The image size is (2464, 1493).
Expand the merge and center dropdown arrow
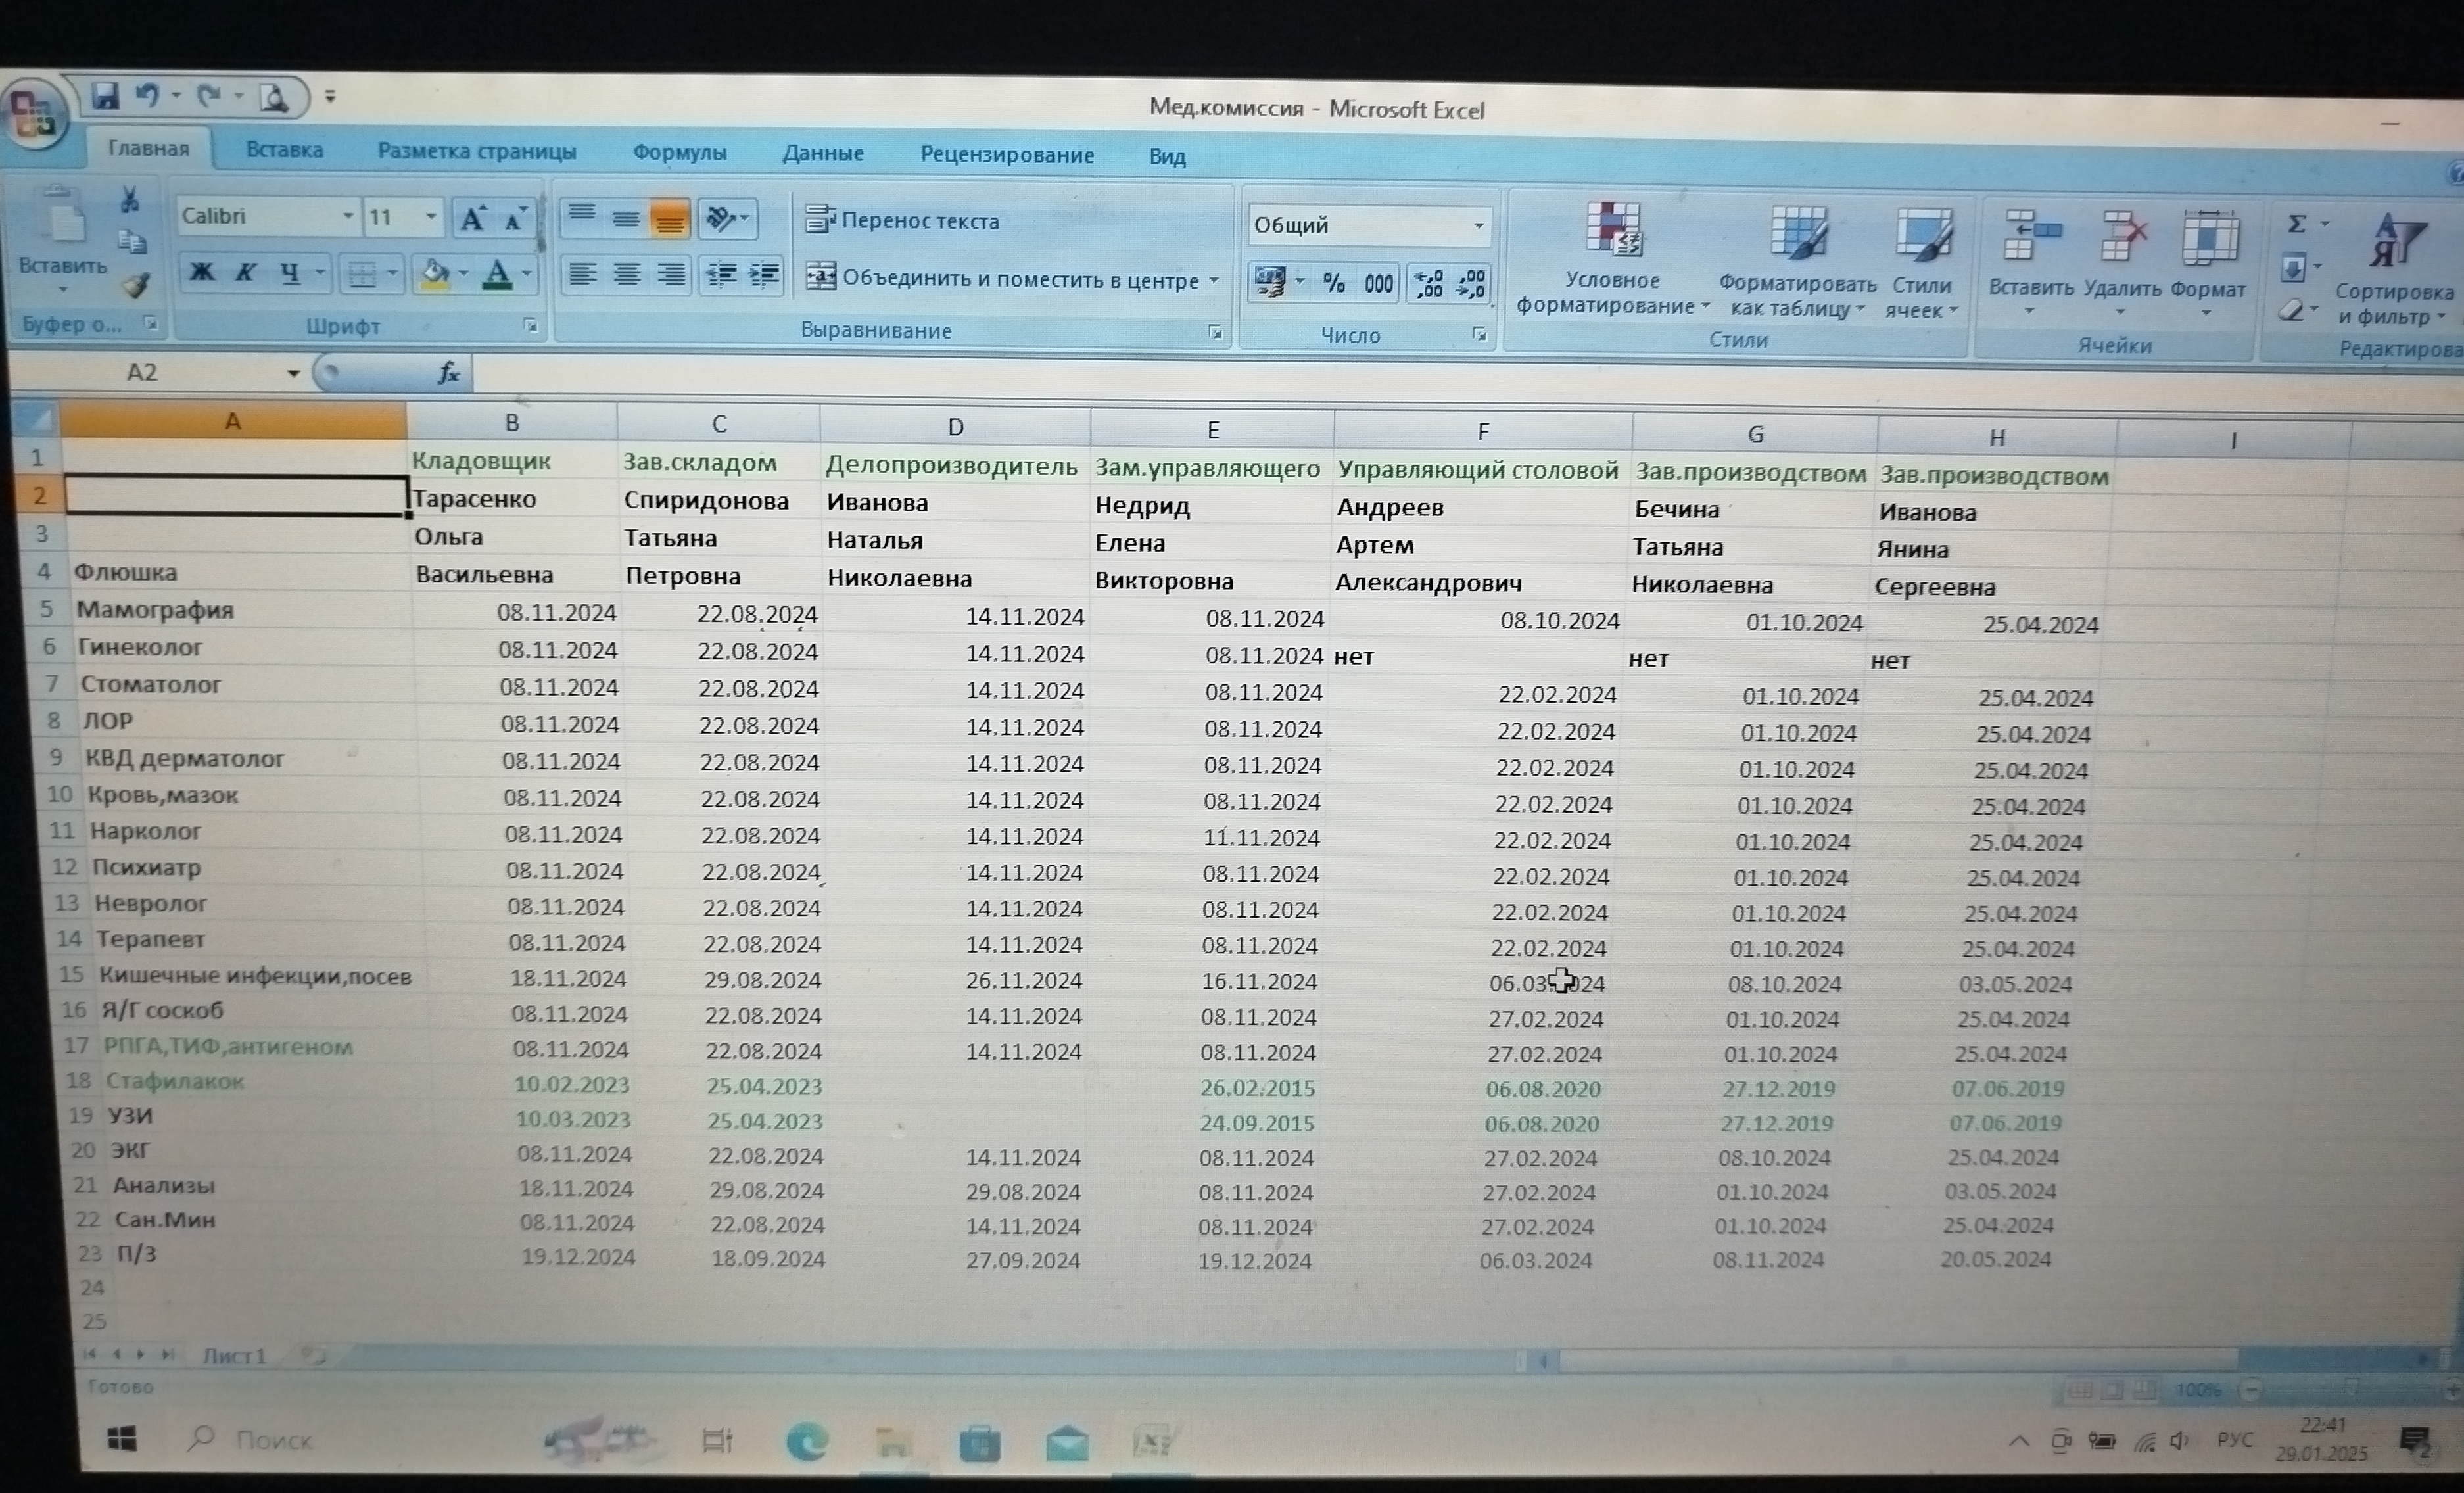click(1213, 281)
